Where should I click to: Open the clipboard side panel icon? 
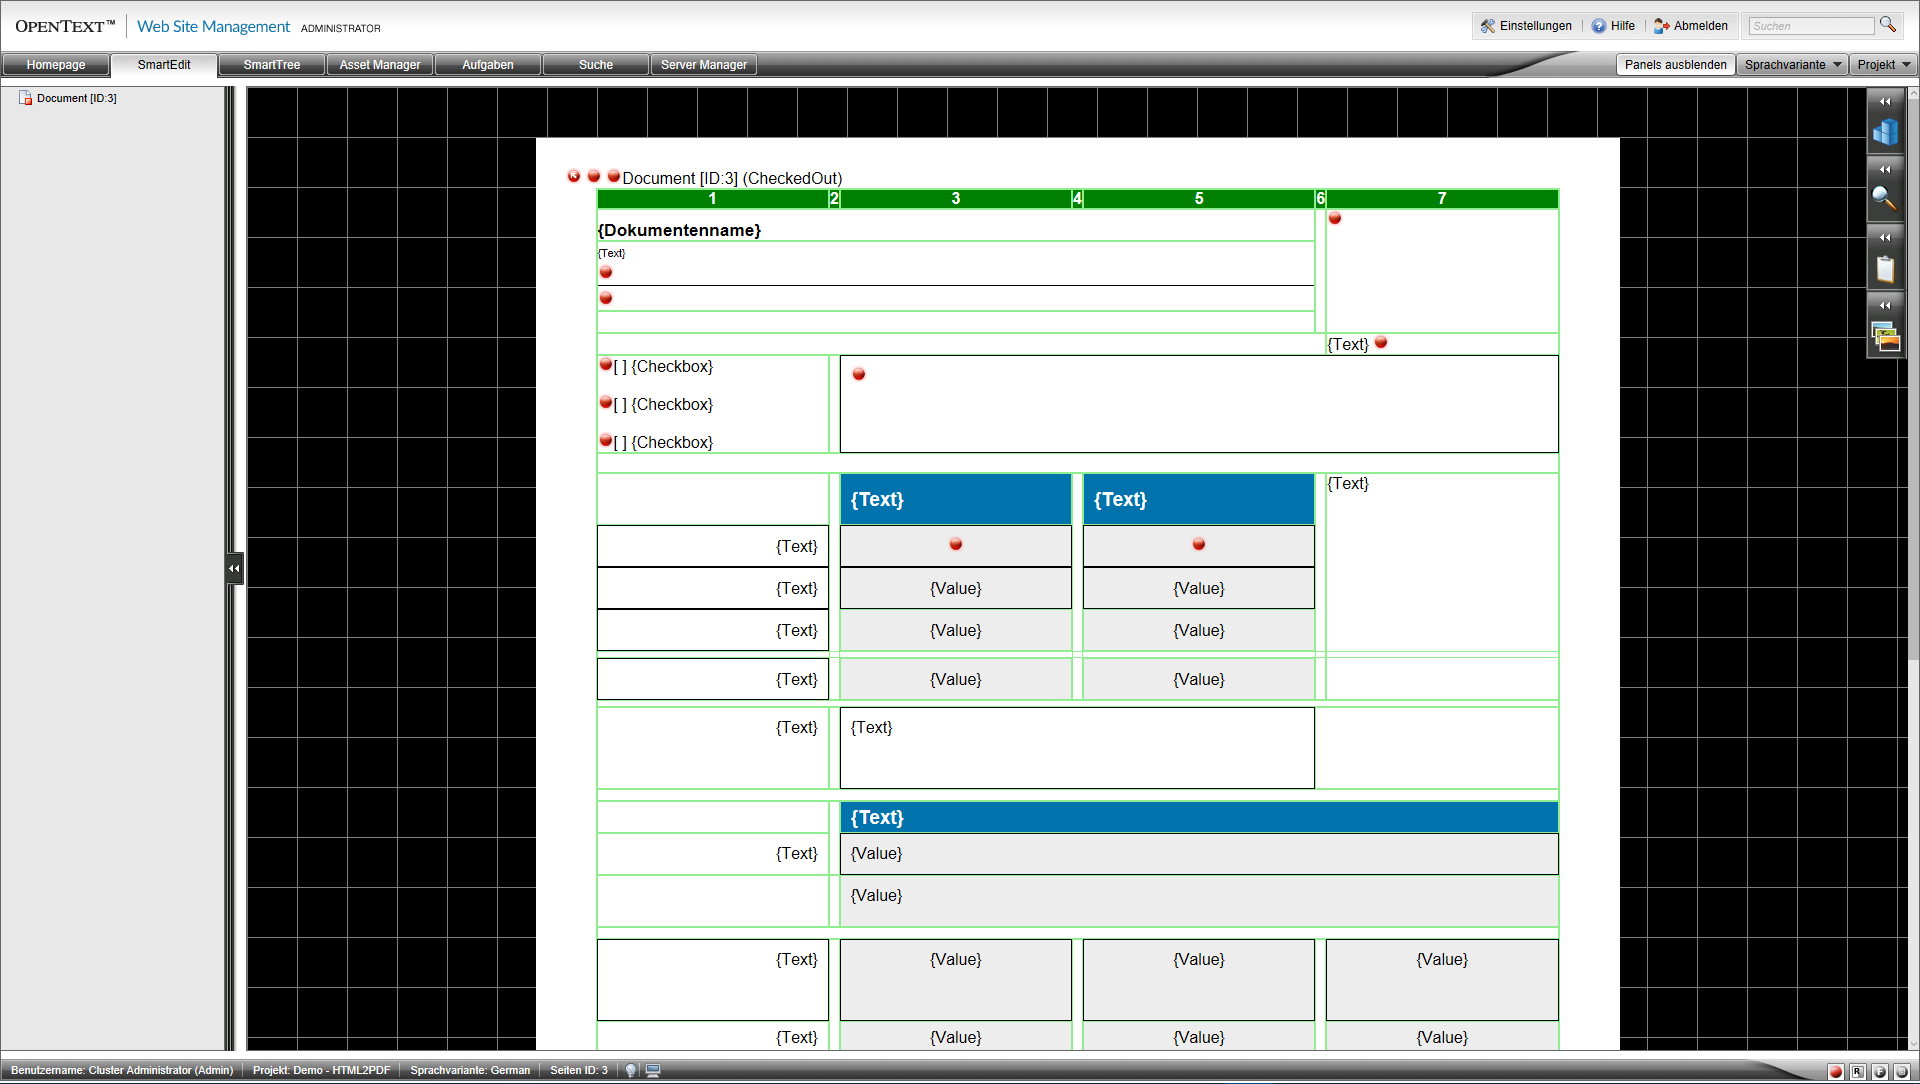click(x=1885, y=268)
